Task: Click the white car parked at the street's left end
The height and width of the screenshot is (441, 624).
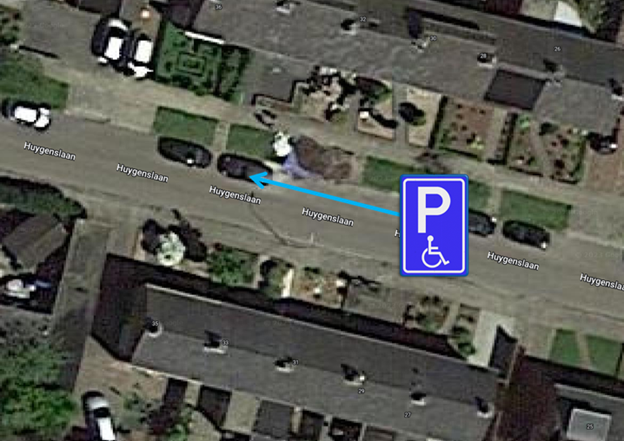Action: (x=27, y=114)
